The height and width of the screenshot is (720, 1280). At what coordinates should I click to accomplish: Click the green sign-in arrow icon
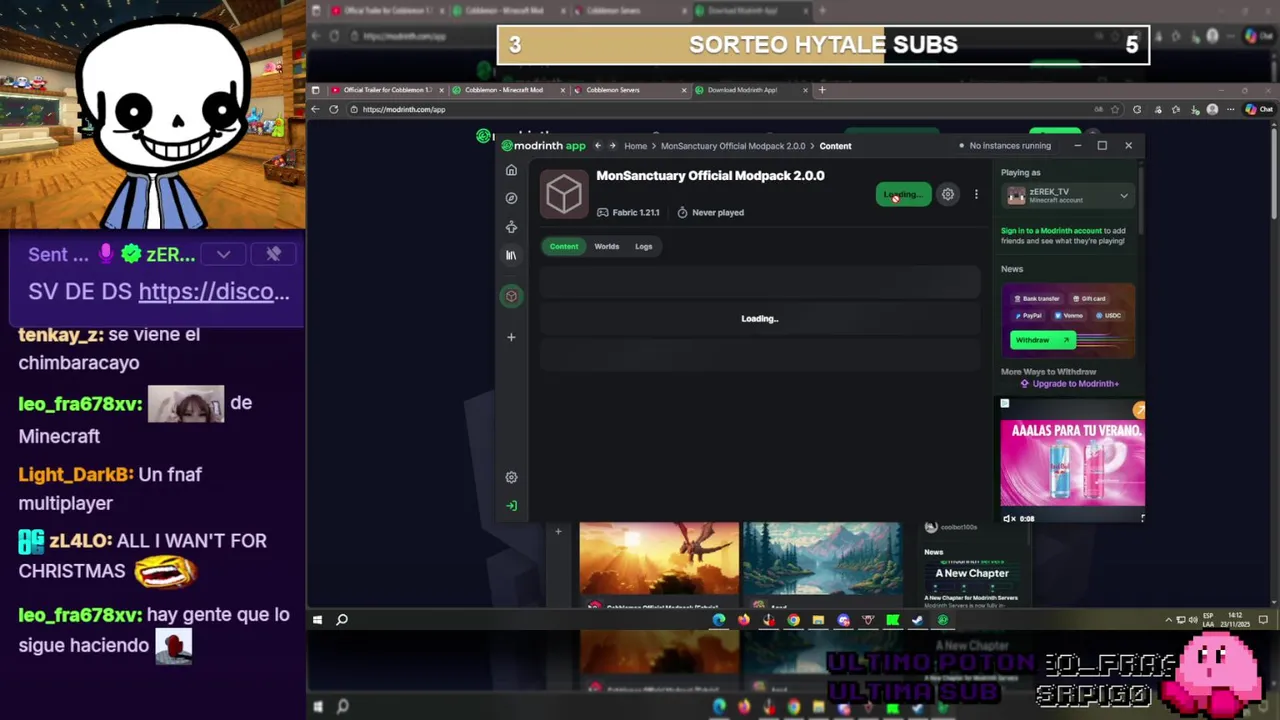click(511, 506)
